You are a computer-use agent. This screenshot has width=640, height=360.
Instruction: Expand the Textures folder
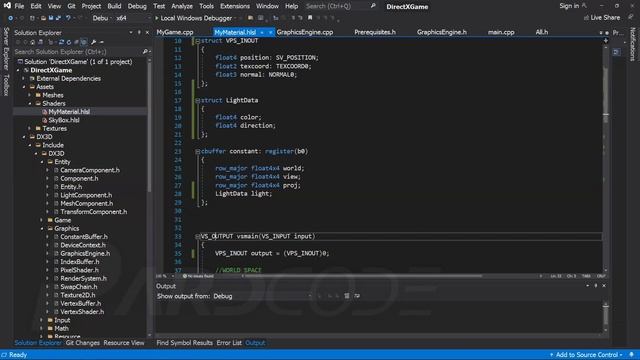tap(30, 129)
